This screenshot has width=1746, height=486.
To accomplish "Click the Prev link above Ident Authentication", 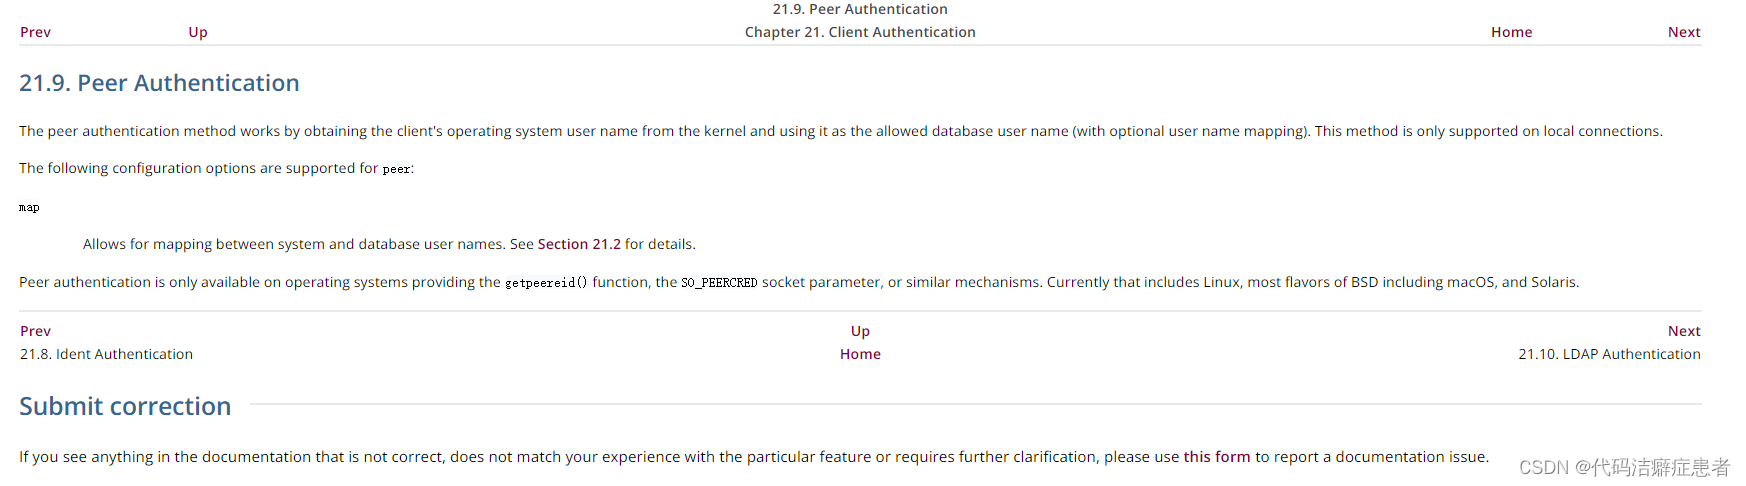I will pos(35,331).
